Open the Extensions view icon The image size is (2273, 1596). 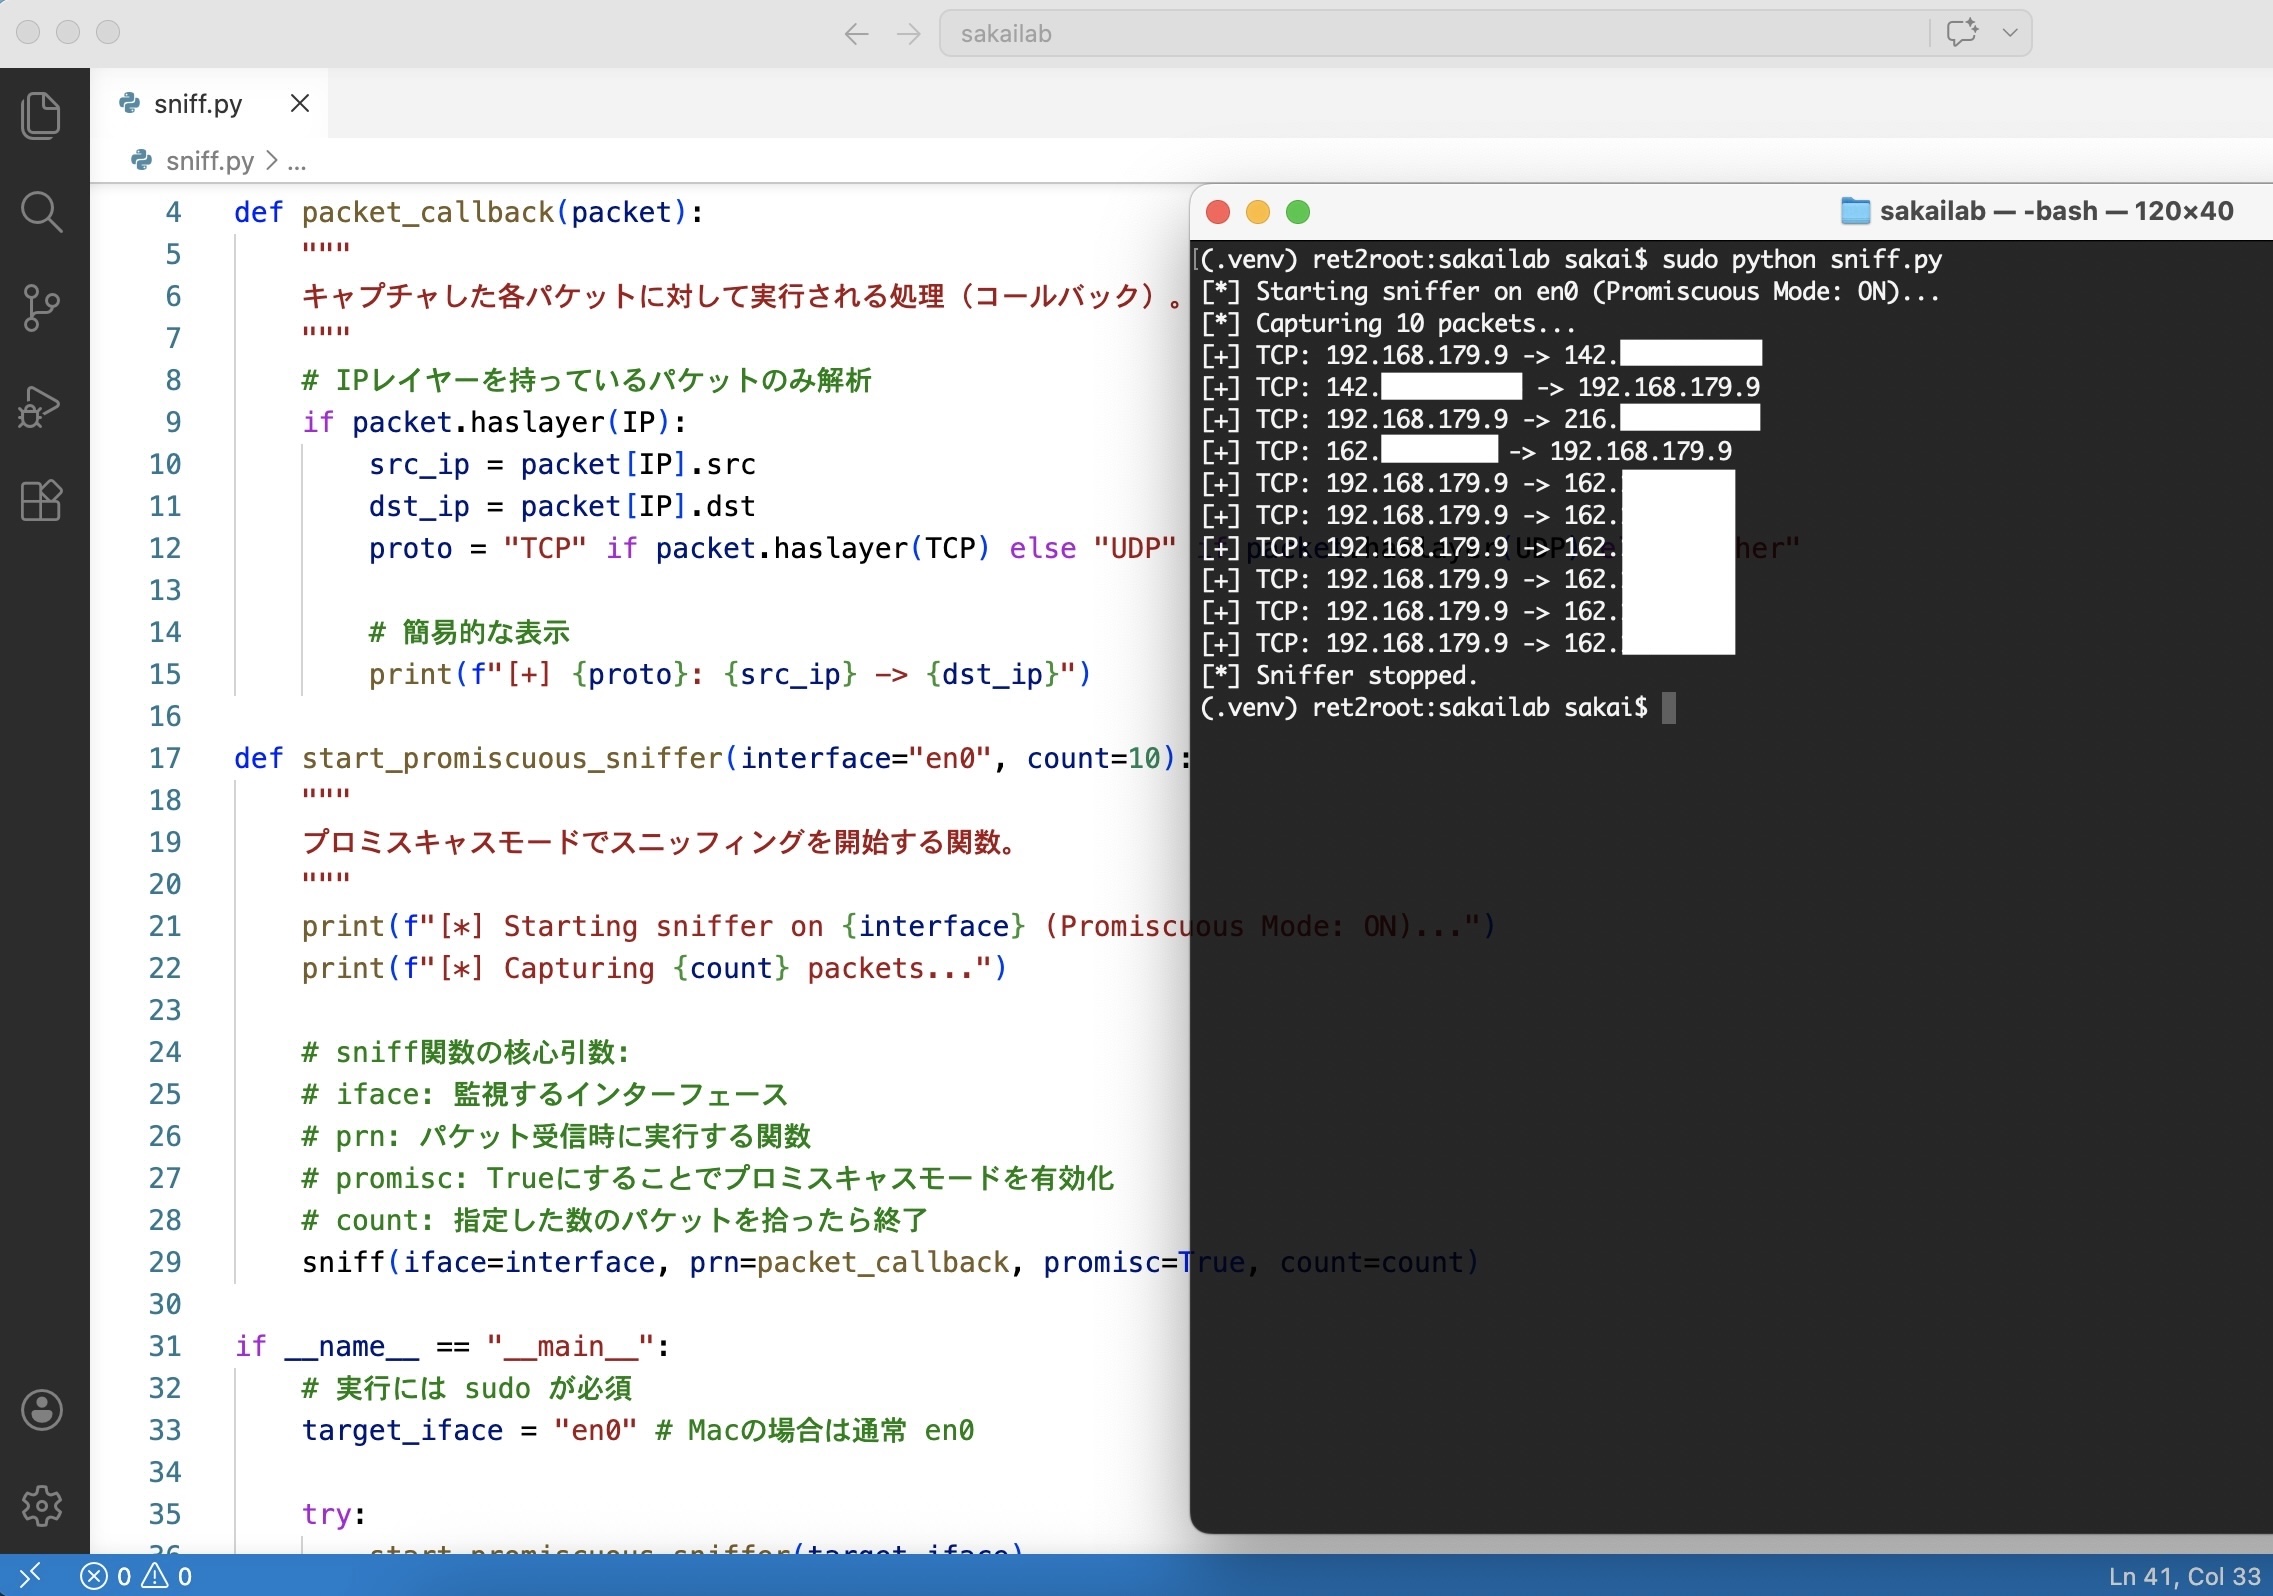pos(41,500)
